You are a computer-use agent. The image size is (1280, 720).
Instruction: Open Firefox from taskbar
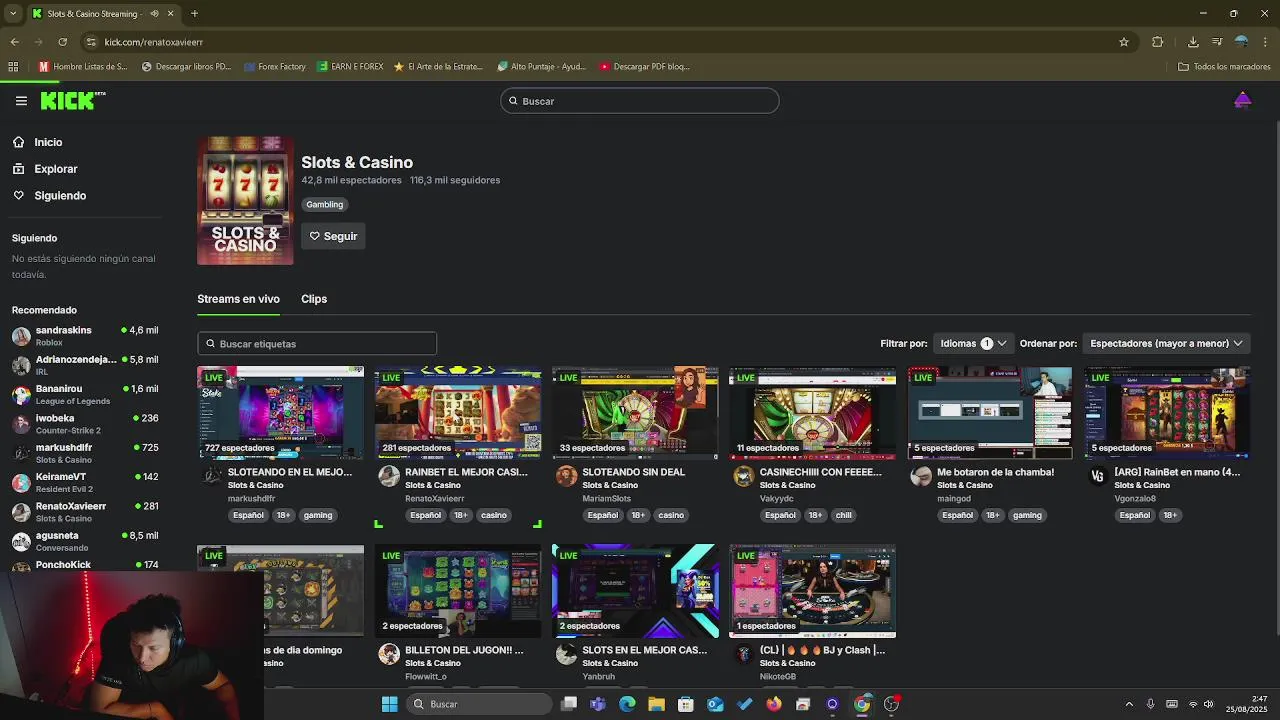coord(774,704)
